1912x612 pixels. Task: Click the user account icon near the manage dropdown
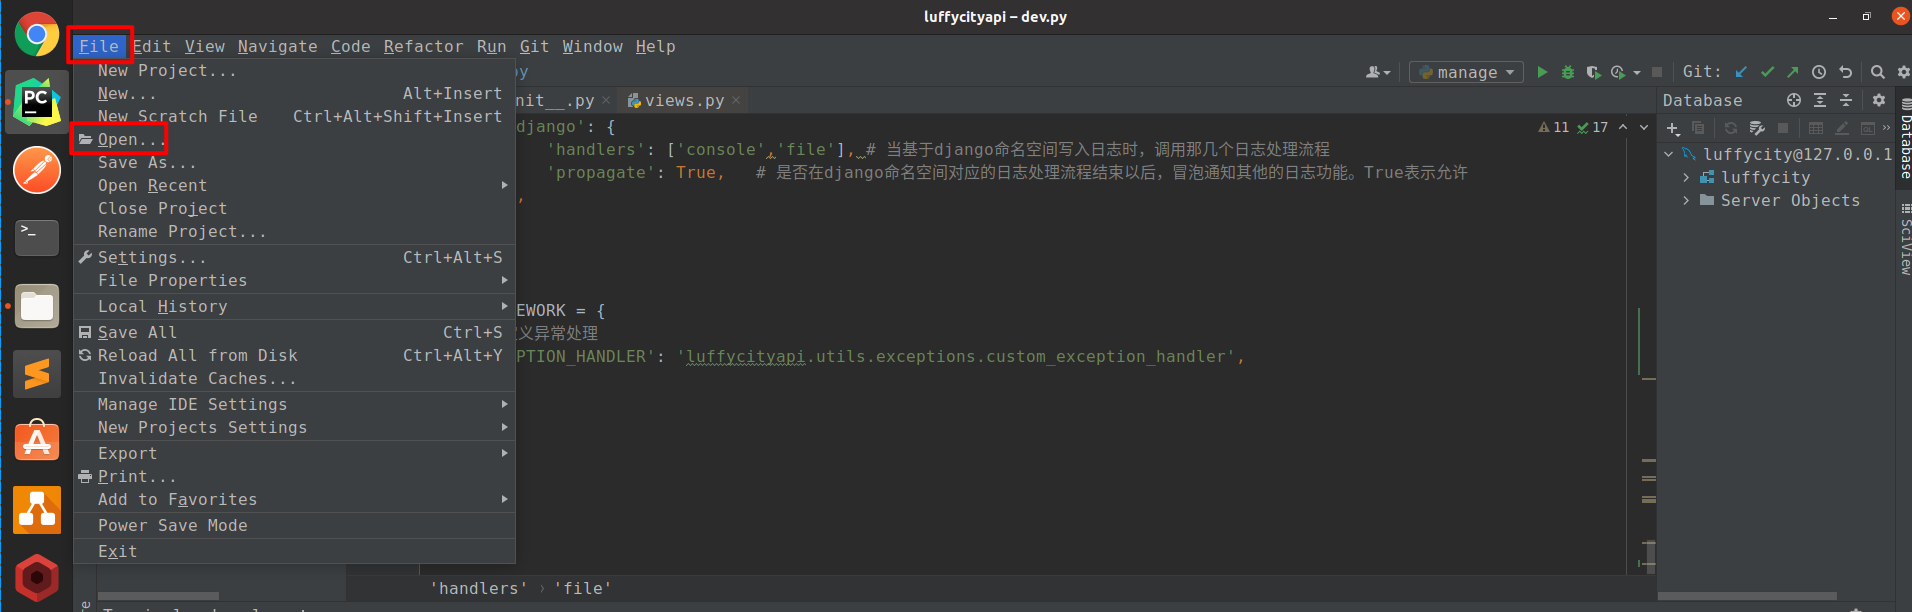[x=1378, y=72]
